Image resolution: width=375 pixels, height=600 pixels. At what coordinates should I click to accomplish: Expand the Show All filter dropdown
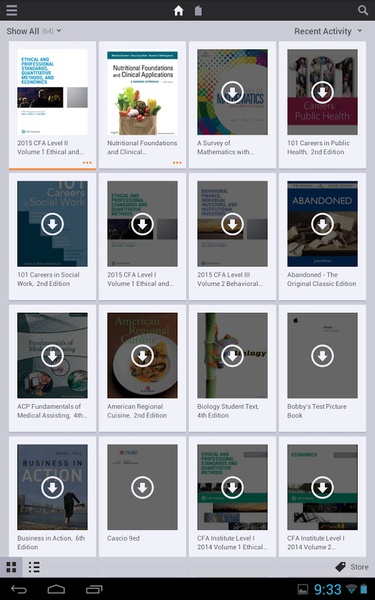point(34,31)
